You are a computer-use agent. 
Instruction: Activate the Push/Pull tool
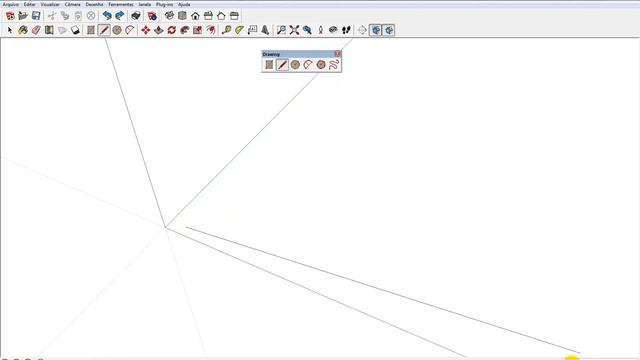click(x=159, y=30)
